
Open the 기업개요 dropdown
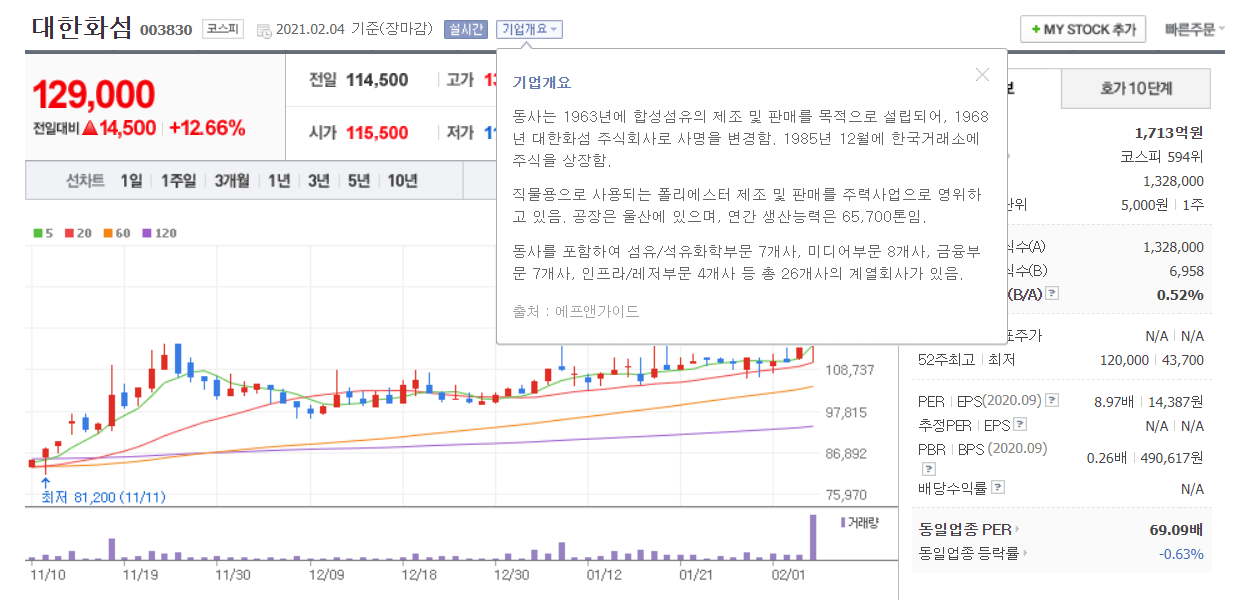(x=530, y=29)
